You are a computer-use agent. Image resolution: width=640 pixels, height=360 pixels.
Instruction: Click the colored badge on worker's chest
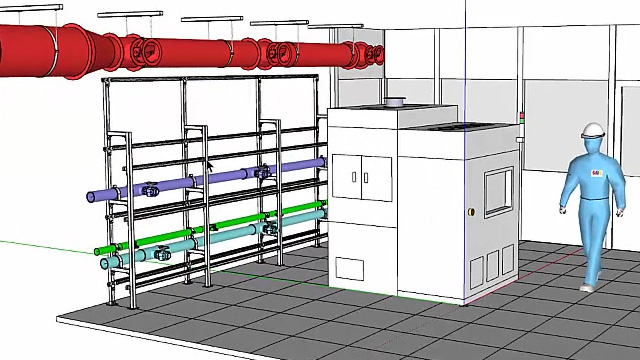point(596,173)
